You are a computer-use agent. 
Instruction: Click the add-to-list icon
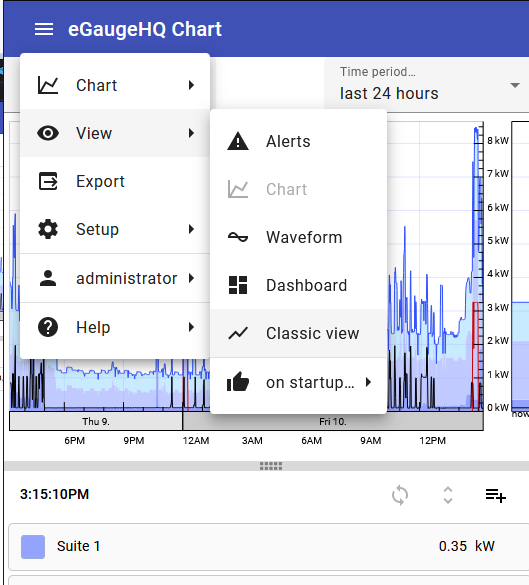pos(496,495)
